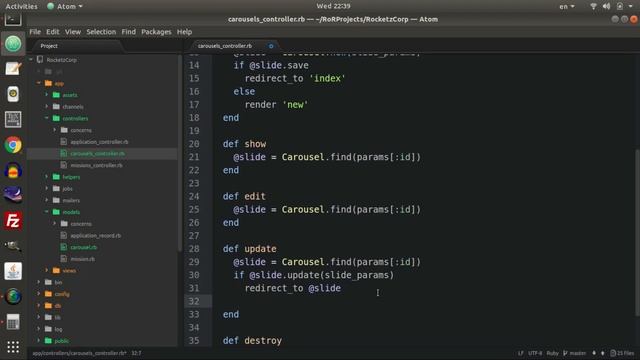The image size is (640, 360).
Task: Expand the assets folder
Action: [47, 95]
